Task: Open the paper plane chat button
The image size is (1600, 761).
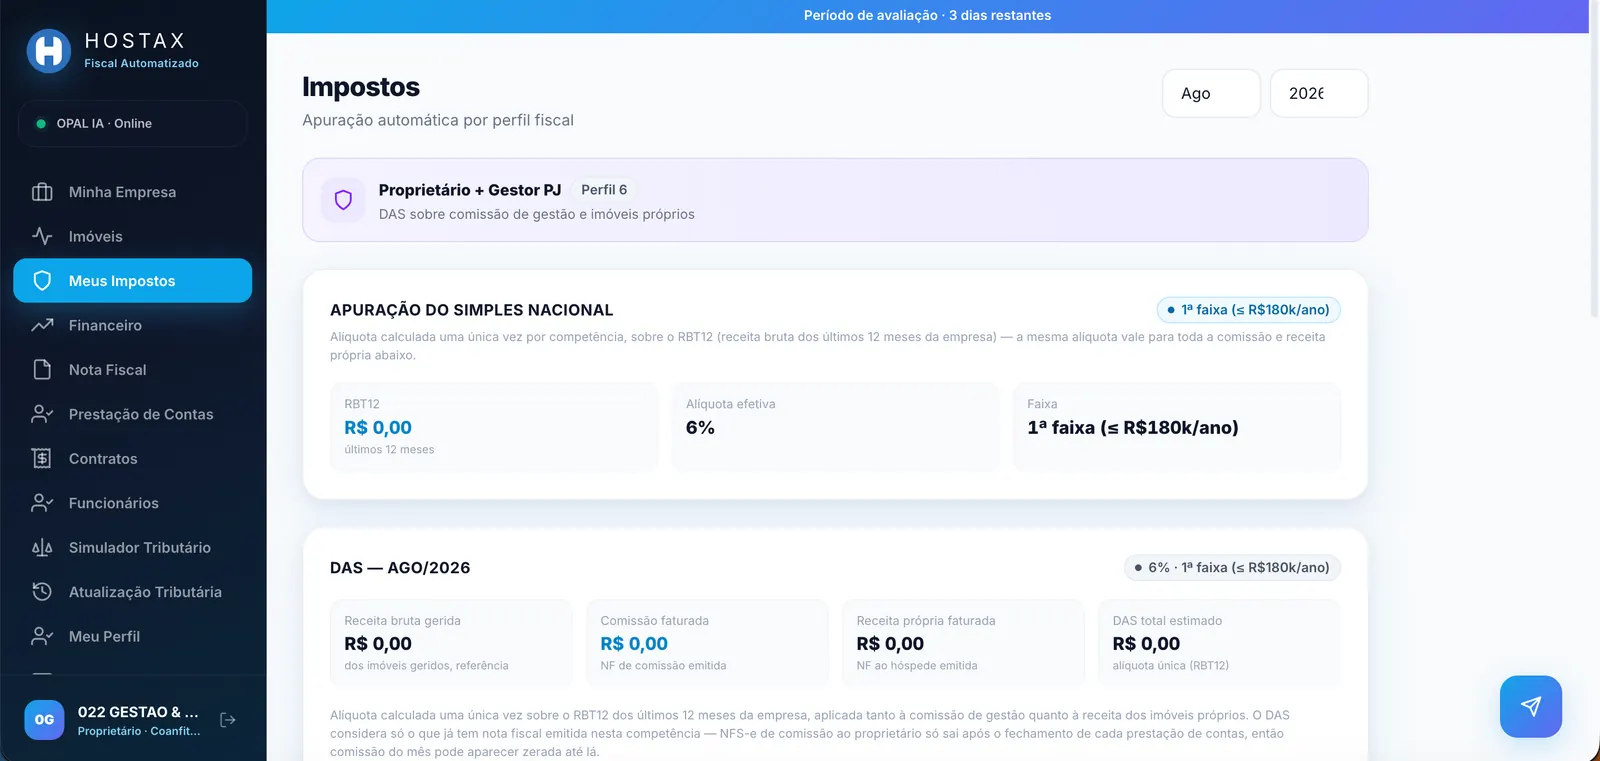Action: 1530,706
